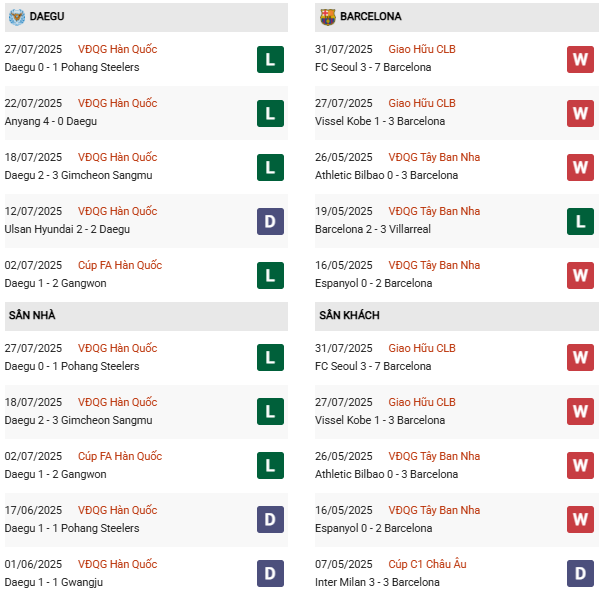The width and height of the screenshot is (600, 596).
Task: Select the Daegu 1-1 Pohang Steelers match result
Action: point(72,528)
